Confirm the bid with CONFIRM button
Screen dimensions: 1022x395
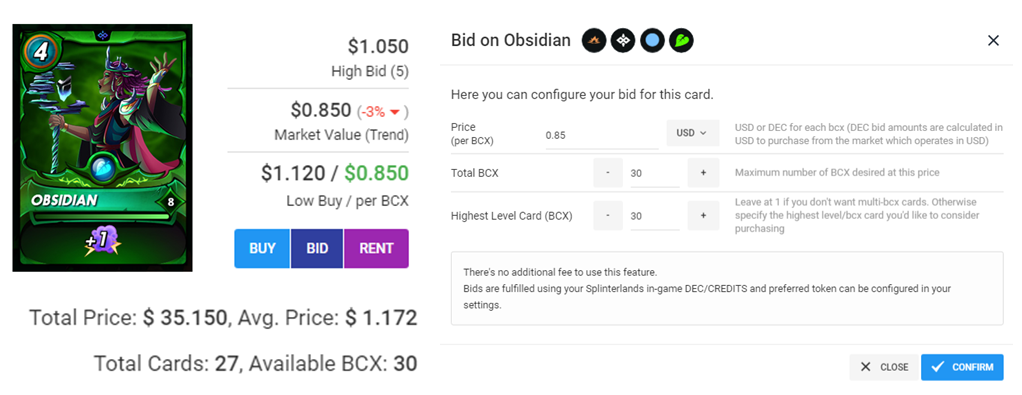(962, 367)
